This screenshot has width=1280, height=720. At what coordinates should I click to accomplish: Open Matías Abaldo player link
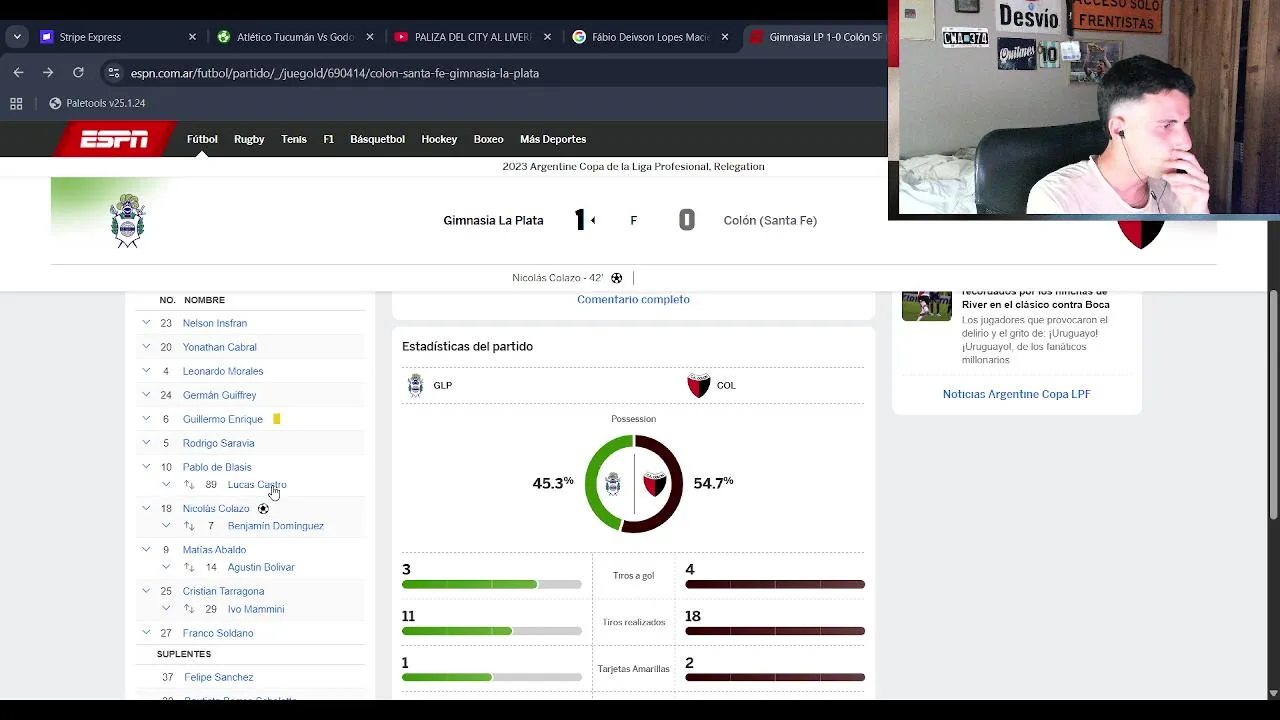[214, 550]
